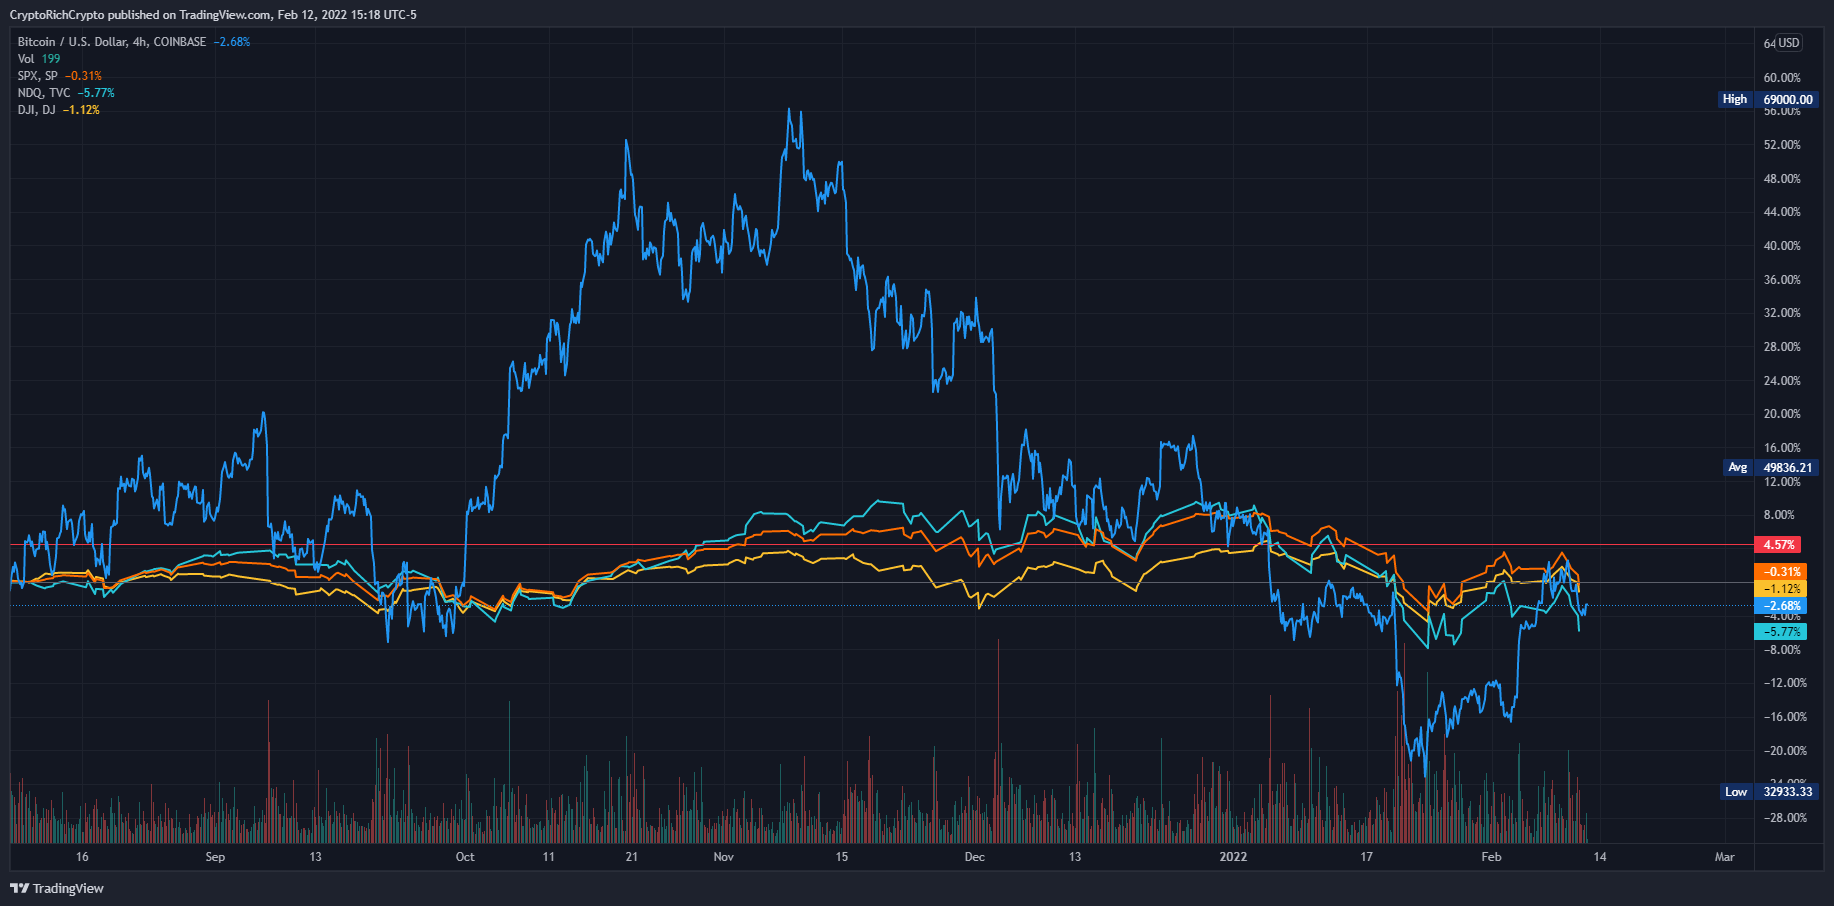Image resolution: width=1834 pixels, height=906 pixels.
Task: Click the teal -5.77% NDQ tag
Action: coord(1781,632)
